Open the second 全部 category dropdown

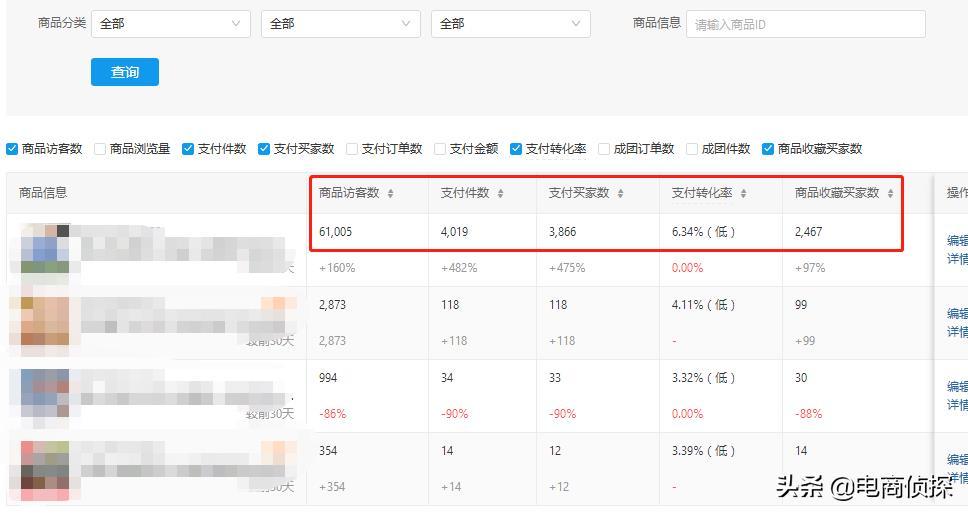tap(341, 24)
